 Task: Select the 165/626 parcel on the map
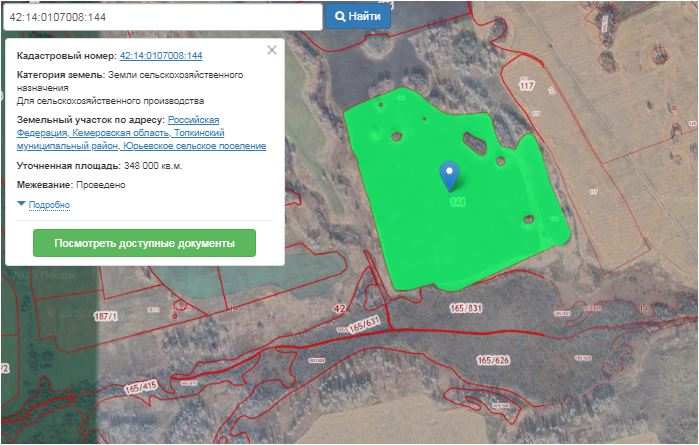[x=493, y=359]
